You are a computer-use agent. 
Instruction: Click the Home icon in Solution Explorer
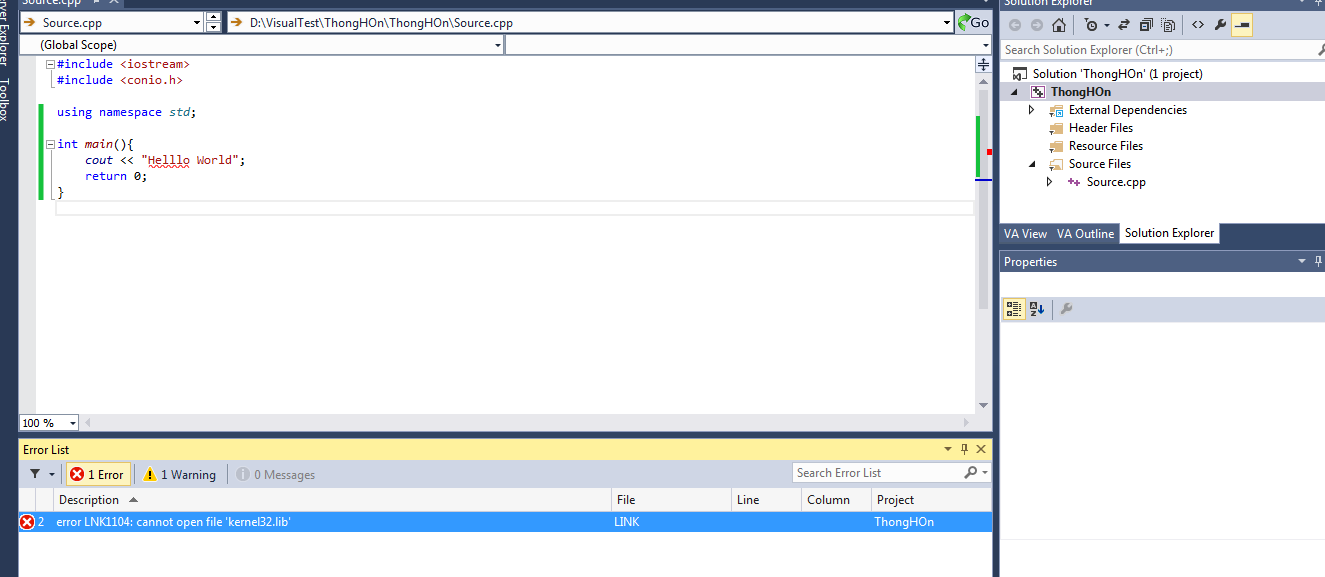coord(1058,25)
